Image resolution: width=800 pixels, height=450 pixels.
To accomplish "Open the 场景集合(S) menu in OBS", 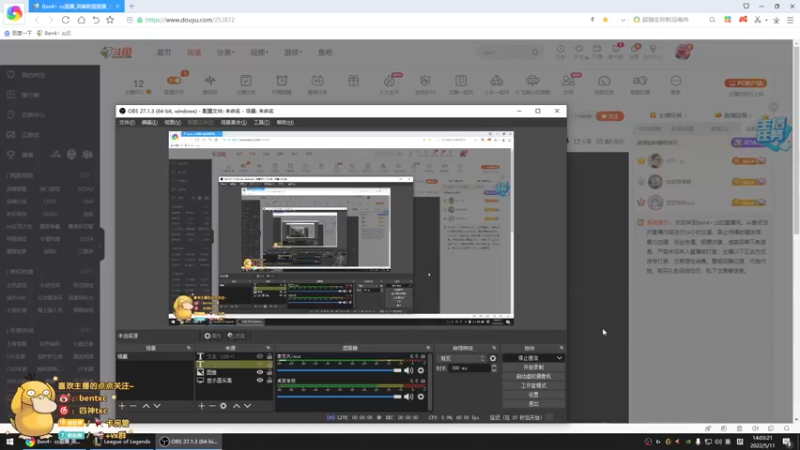I will tap(234, 122).
